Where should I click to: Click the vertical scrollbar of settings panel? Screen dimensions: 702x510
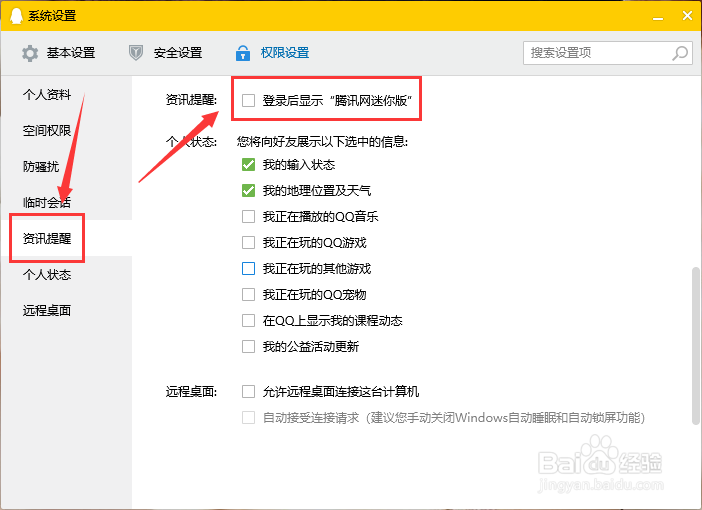695,346
